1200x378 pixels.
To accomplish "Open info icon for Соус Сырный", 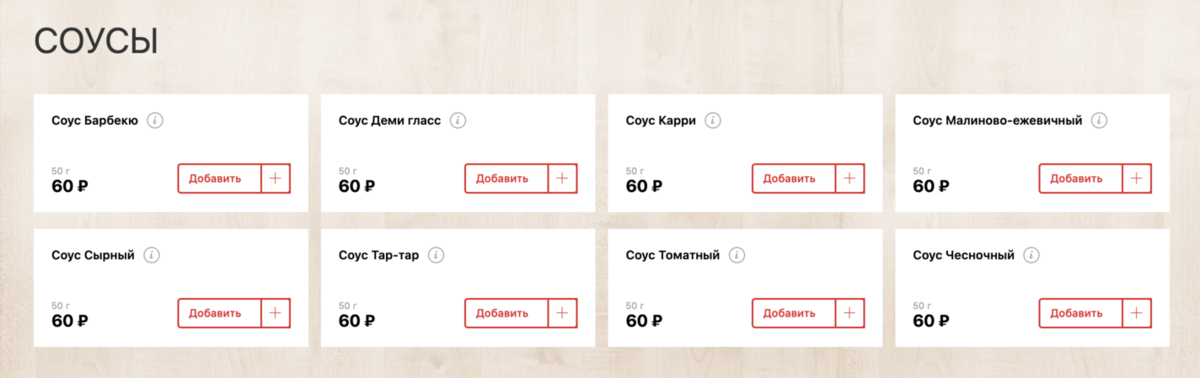I will (x=152, y=255).
